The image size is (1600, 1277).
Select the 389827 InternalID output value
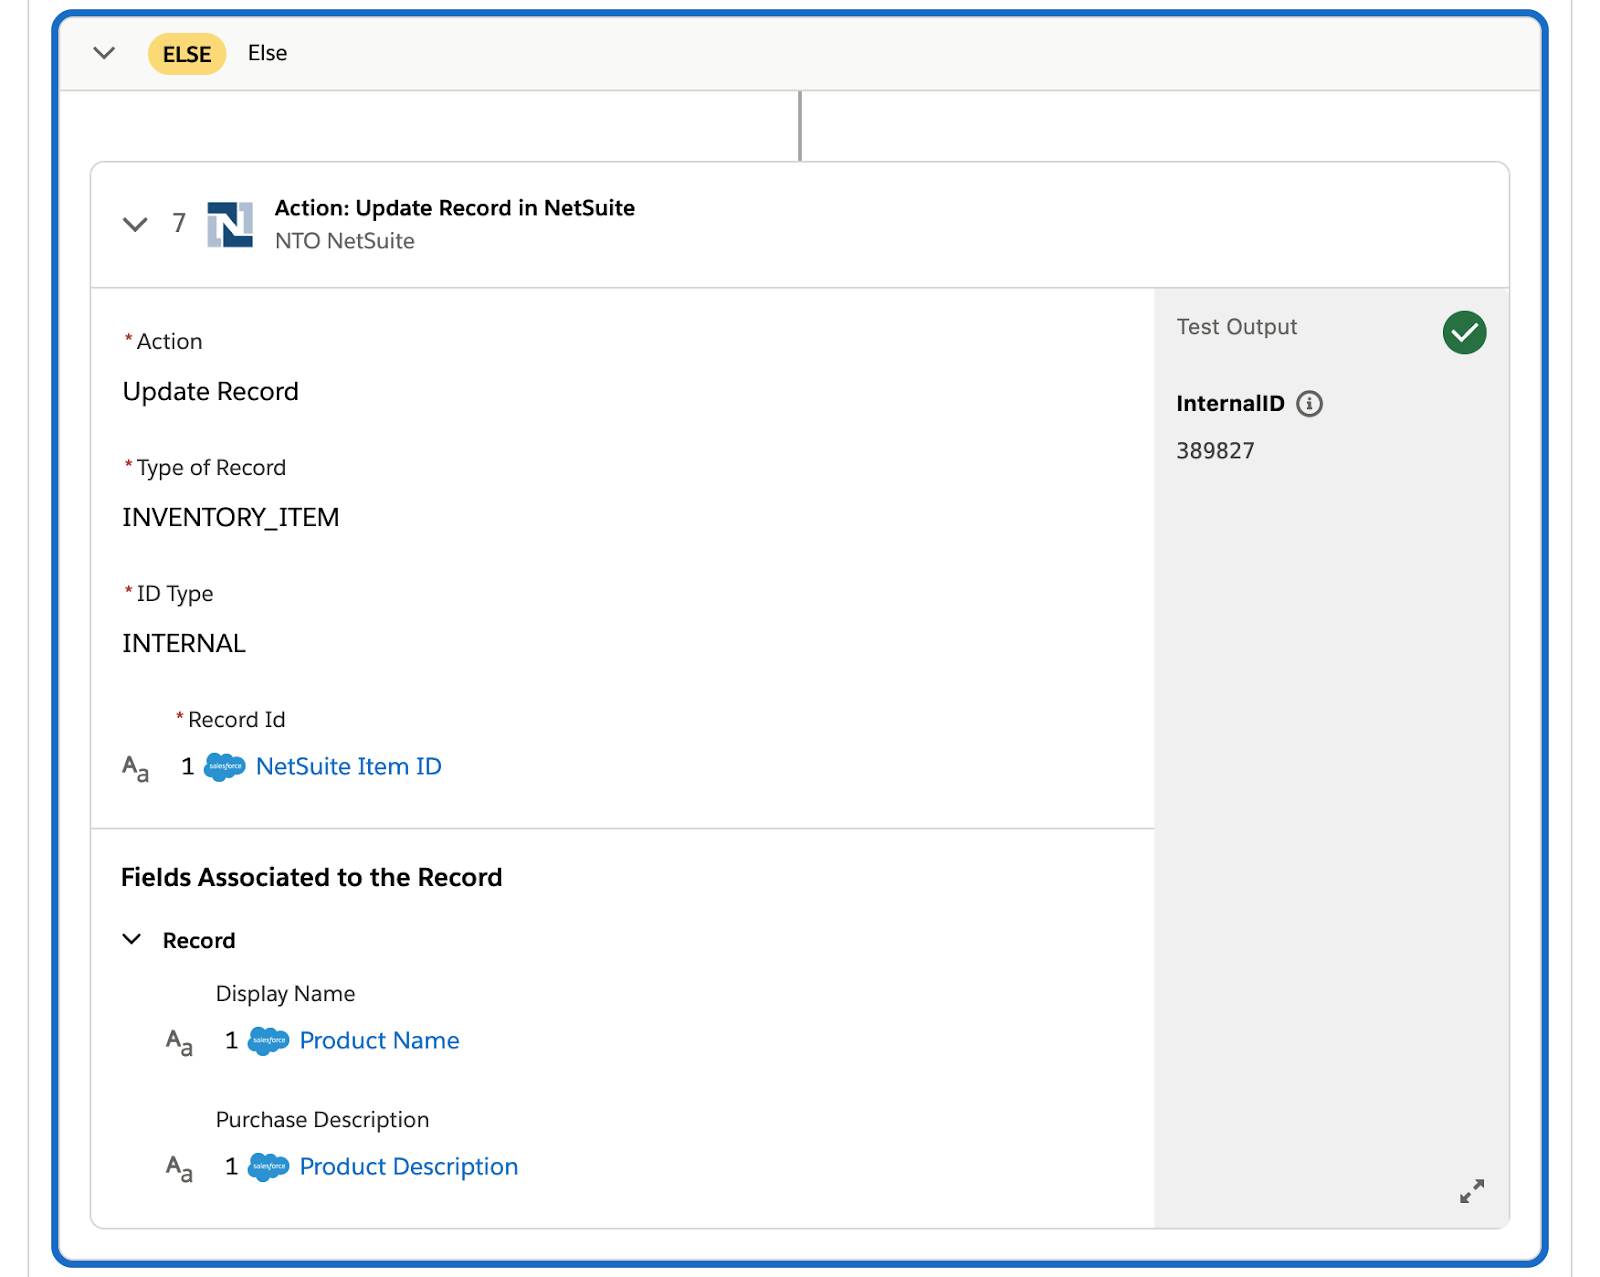click(1215, 451)
